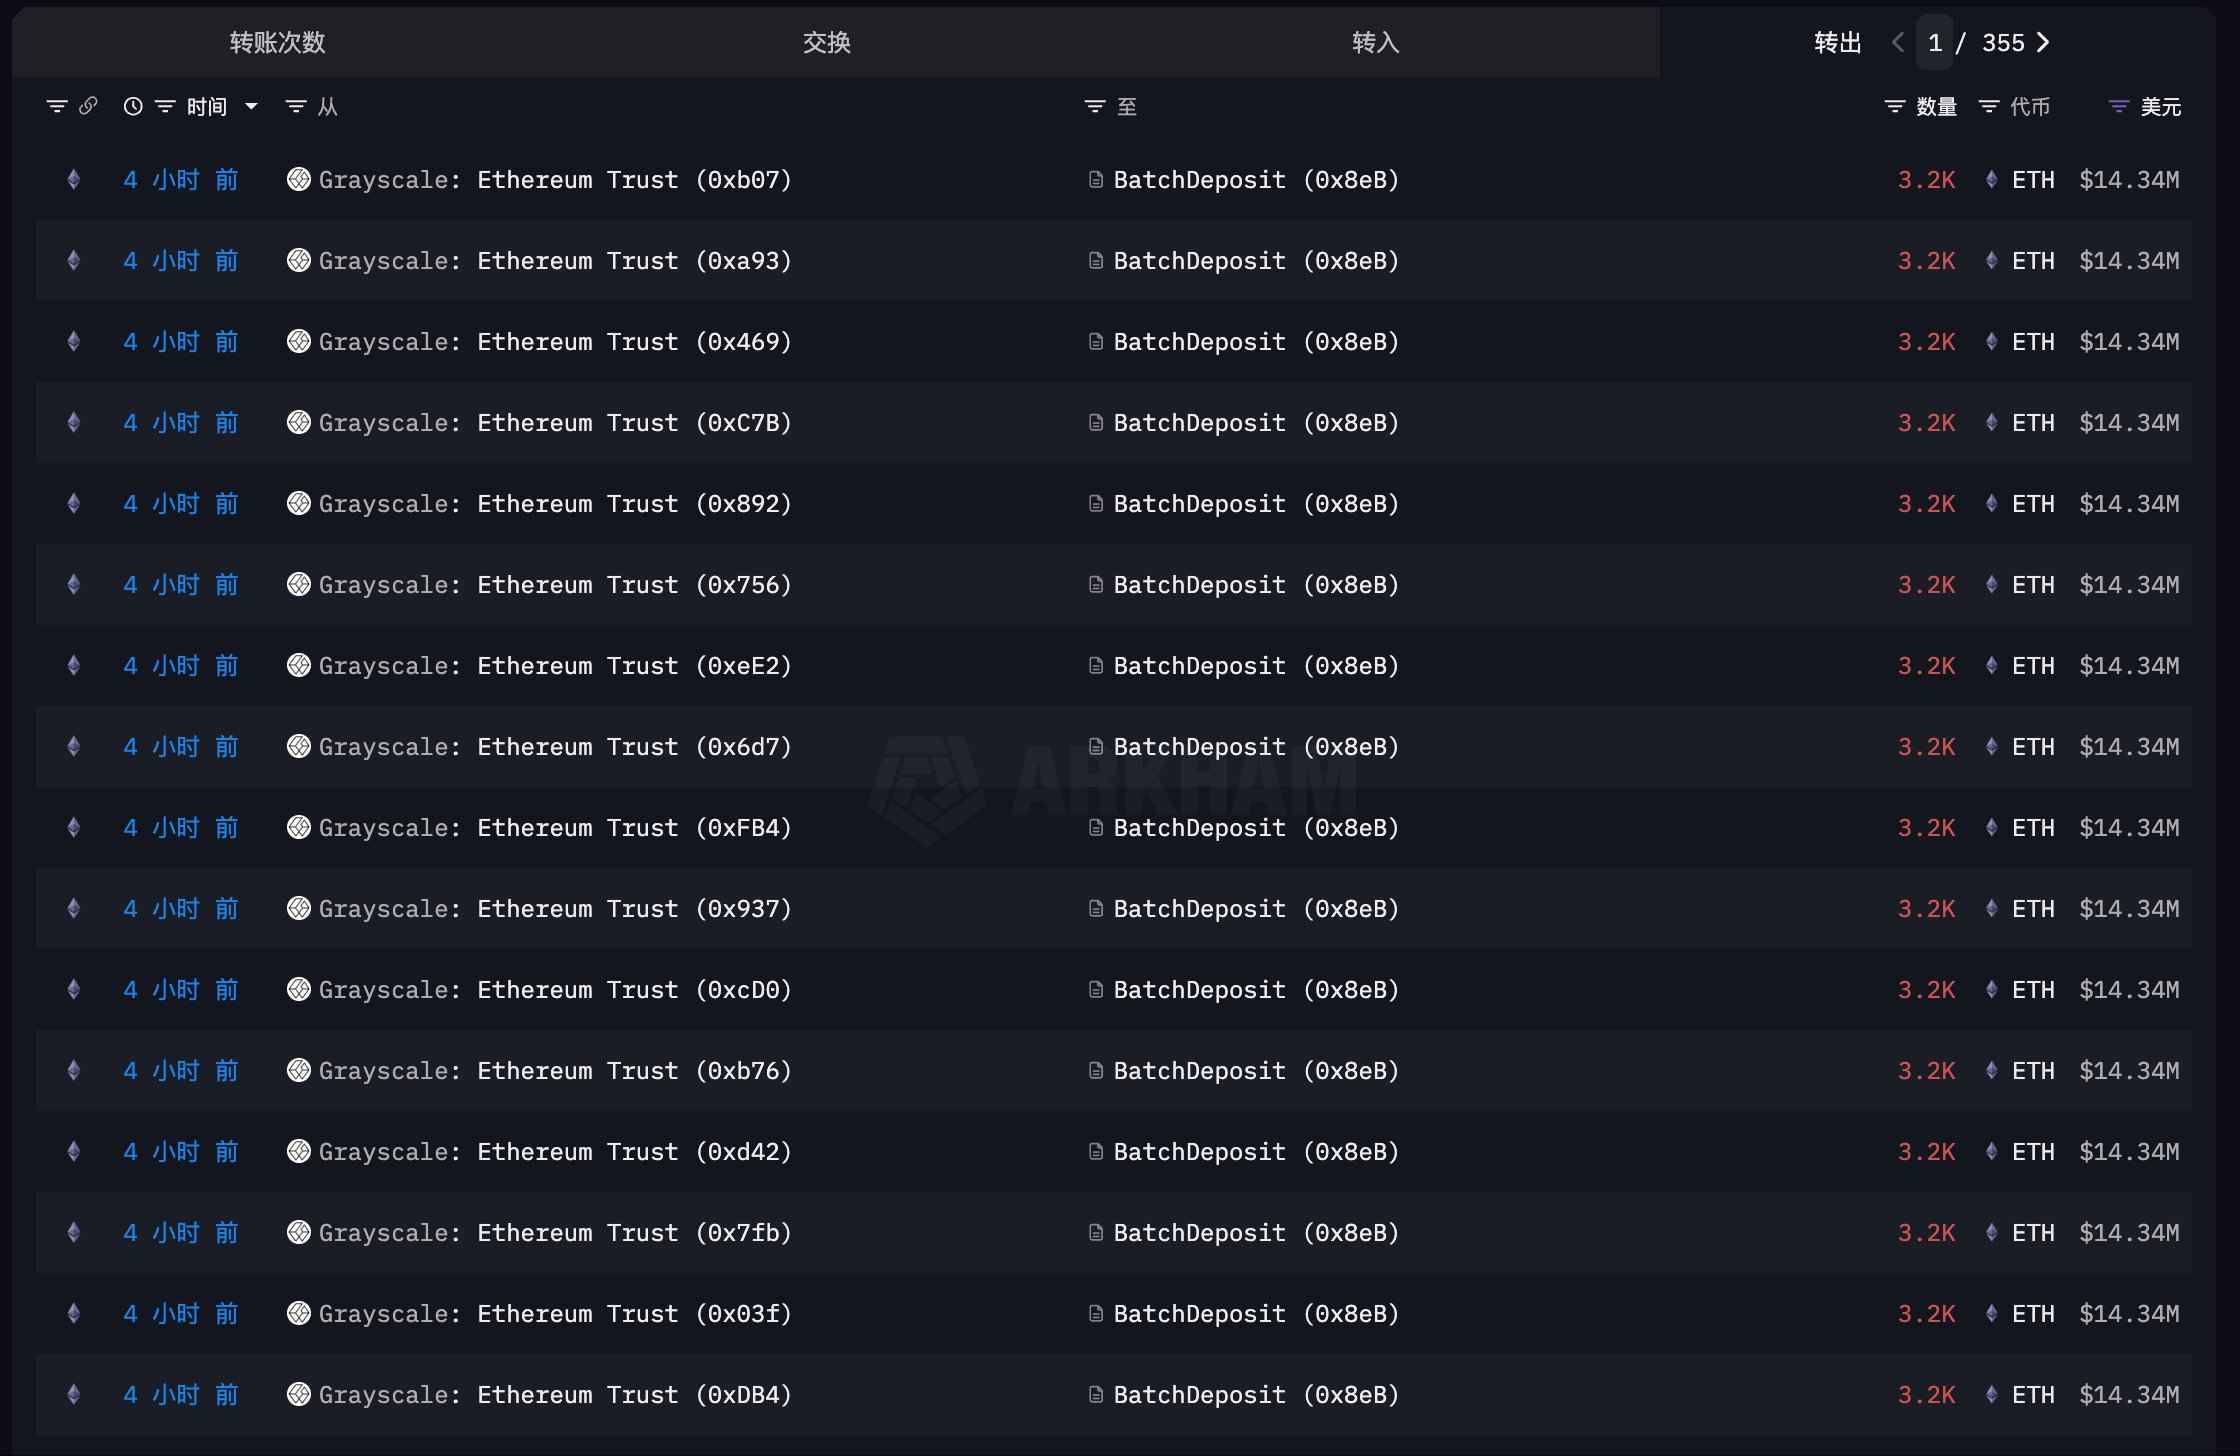Open the filter for the 从 column
This screenshot has height=1456, width=2240.
296,107
